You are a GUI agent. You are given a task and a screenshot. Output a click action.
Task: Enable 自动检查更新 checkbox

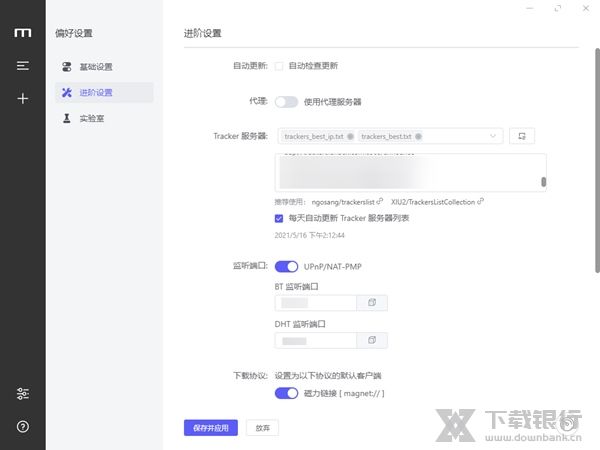tap(279, 66)
